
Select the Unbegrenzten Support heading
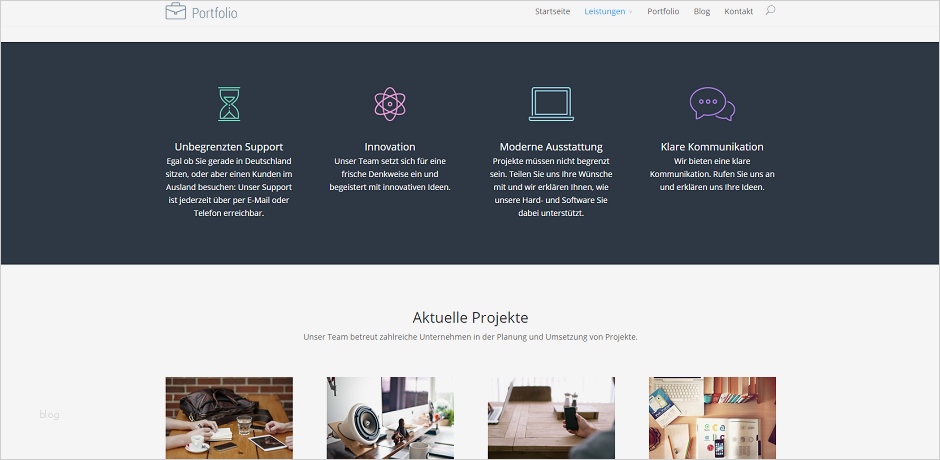[229, 147]
